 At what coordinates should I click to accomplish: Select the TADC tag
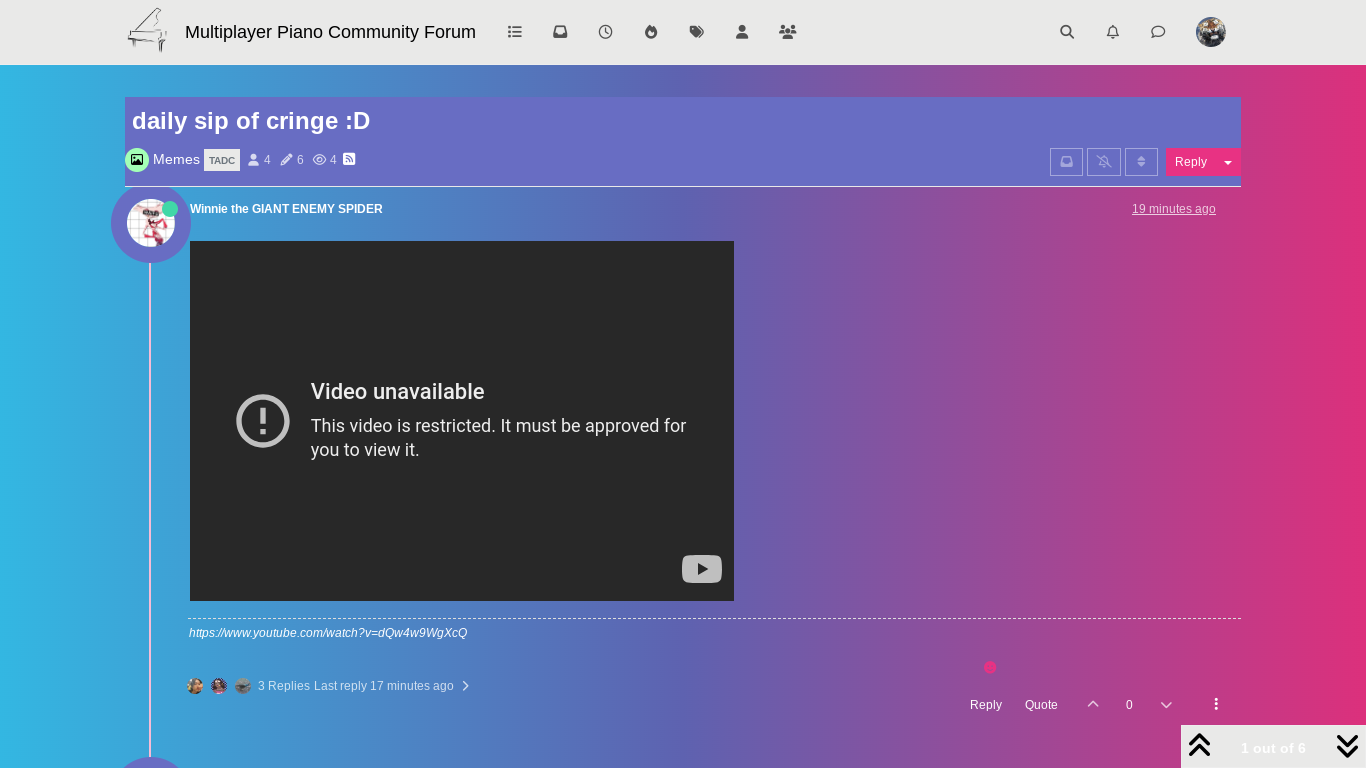[222, 160]
